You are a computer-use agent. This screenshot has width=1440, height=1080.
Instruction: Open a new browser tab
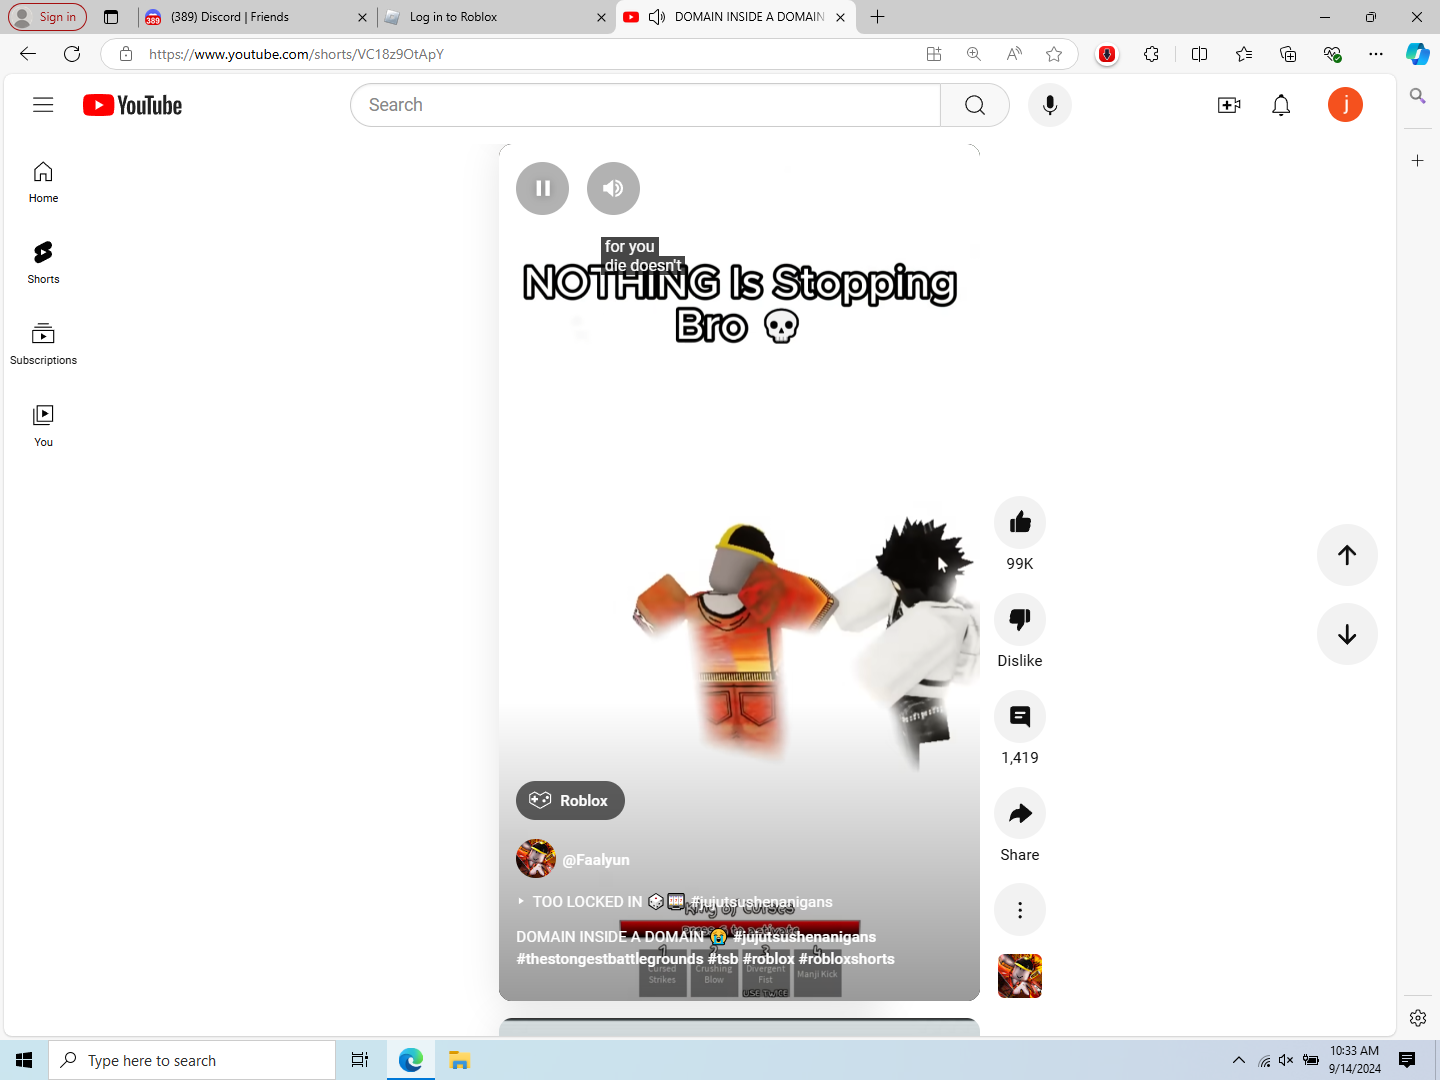point(877,17)
